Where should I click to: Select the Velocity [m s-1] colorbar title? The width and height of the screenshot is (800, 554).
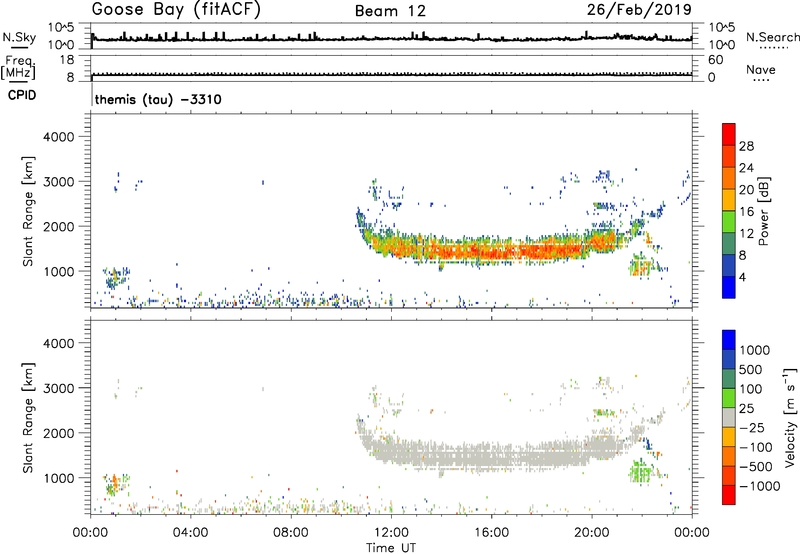click(790, 417)
